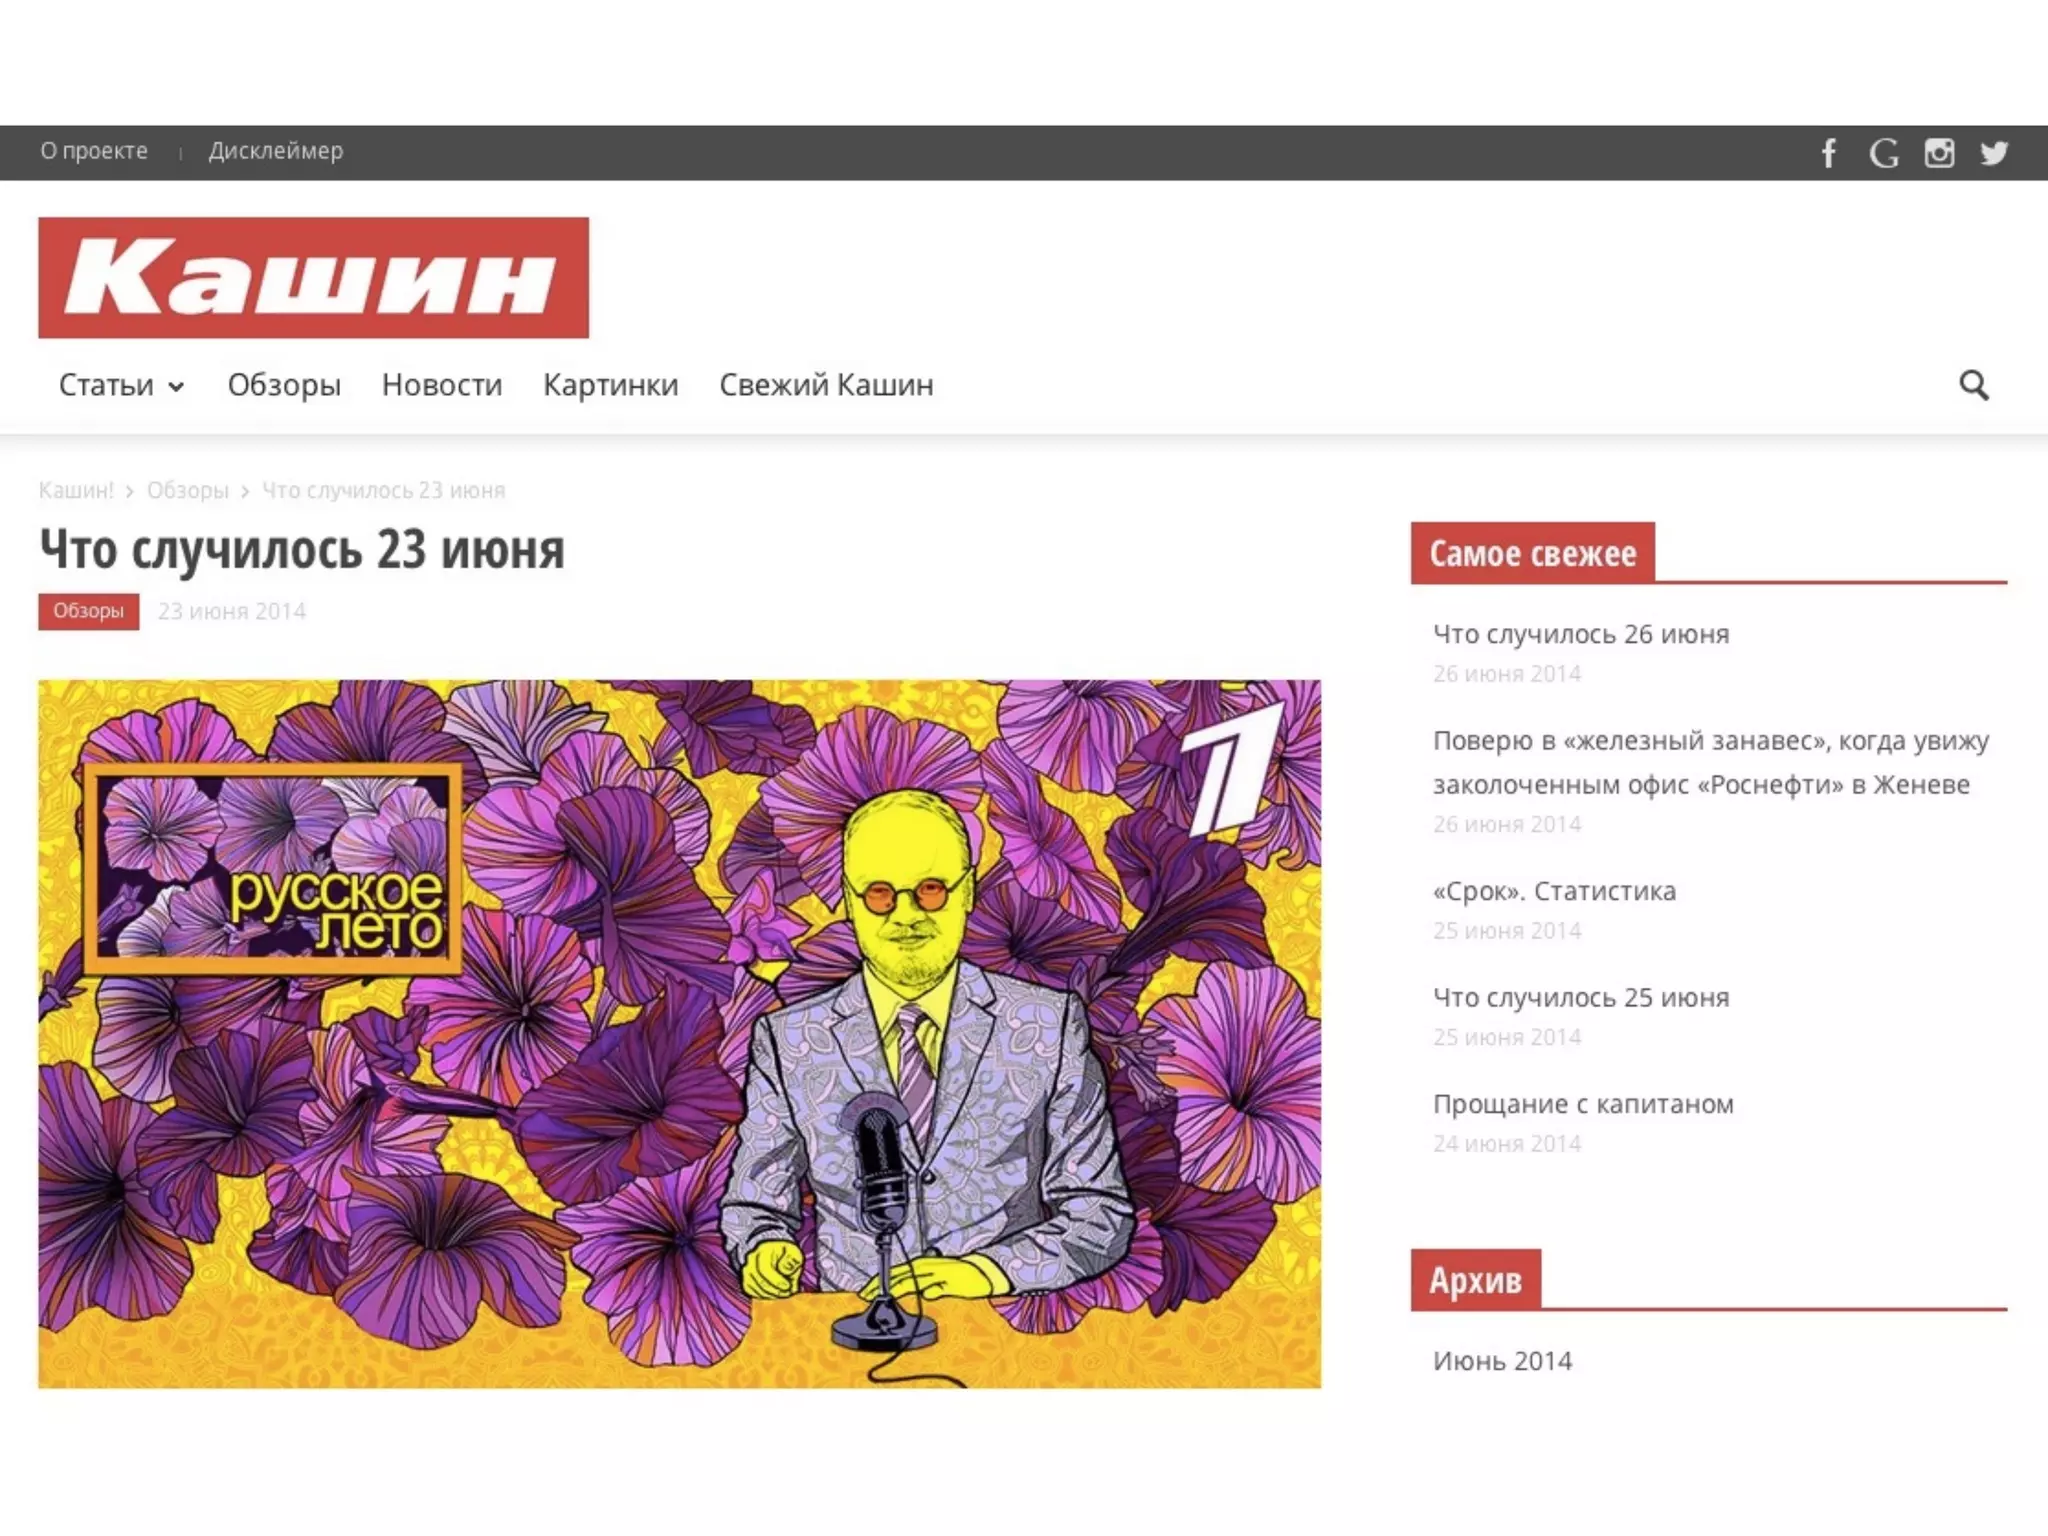Open the Обзоры menu item
This screenshot has height=1536, width=2048.
(284, 385)
